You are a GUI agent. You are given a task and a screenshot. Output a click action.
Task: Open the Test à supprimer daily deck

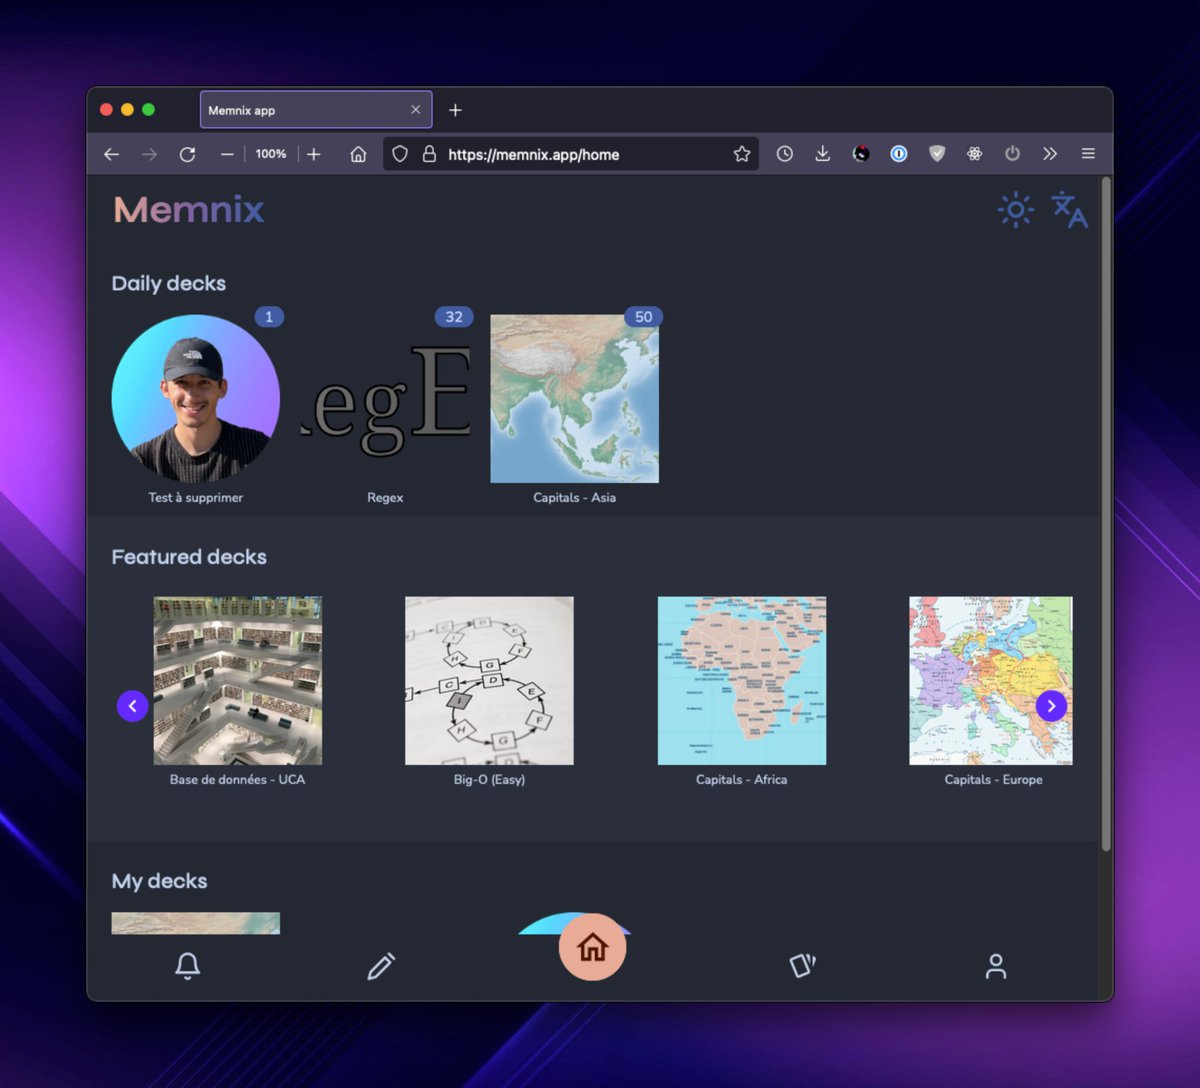[196, 399]
